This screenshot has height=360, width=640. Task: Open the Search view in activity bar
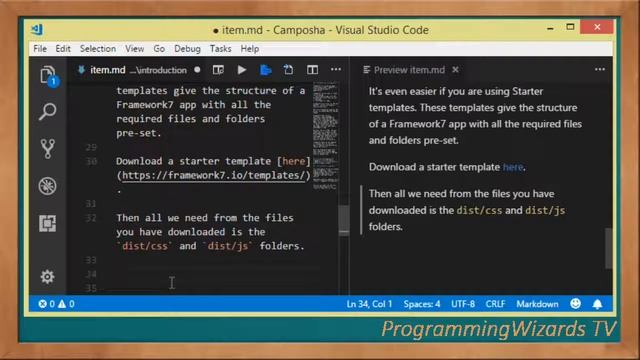tap(47, 112)
